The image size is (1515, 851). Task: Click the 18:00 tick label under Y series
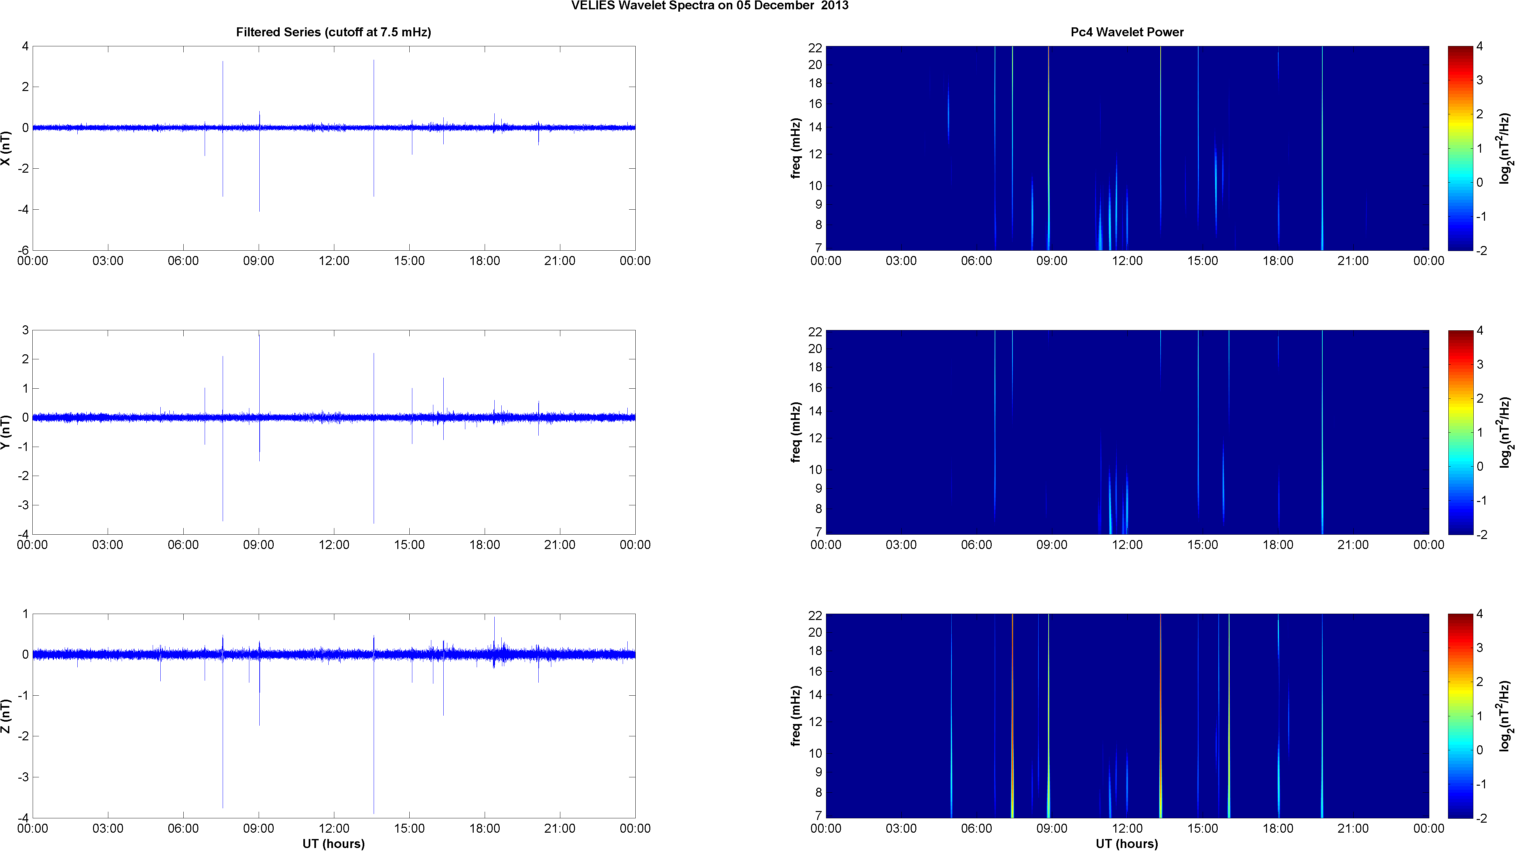click(485, 545)
